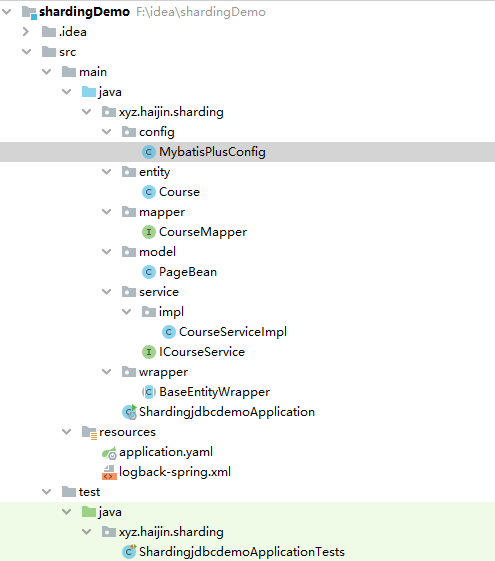Click the application.yaml Spring config icon
The image size is (495, 561).
click(x=109, y=453)
